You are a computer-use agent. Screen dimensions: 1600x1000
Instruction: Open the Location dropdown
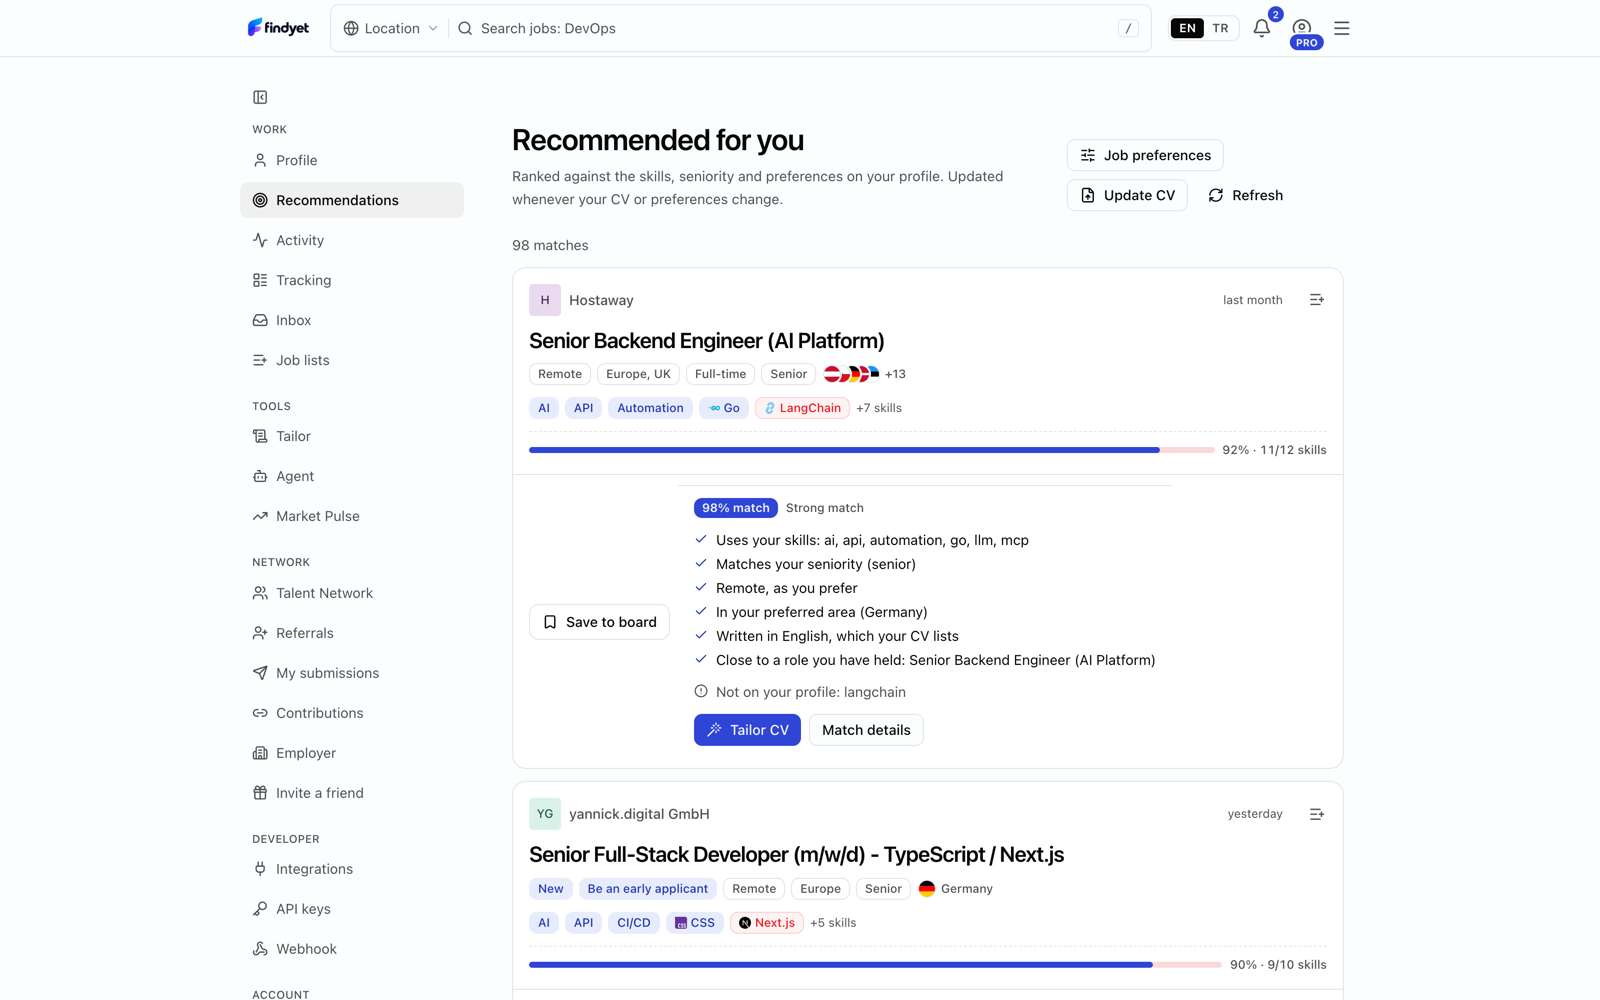(390, 28)
